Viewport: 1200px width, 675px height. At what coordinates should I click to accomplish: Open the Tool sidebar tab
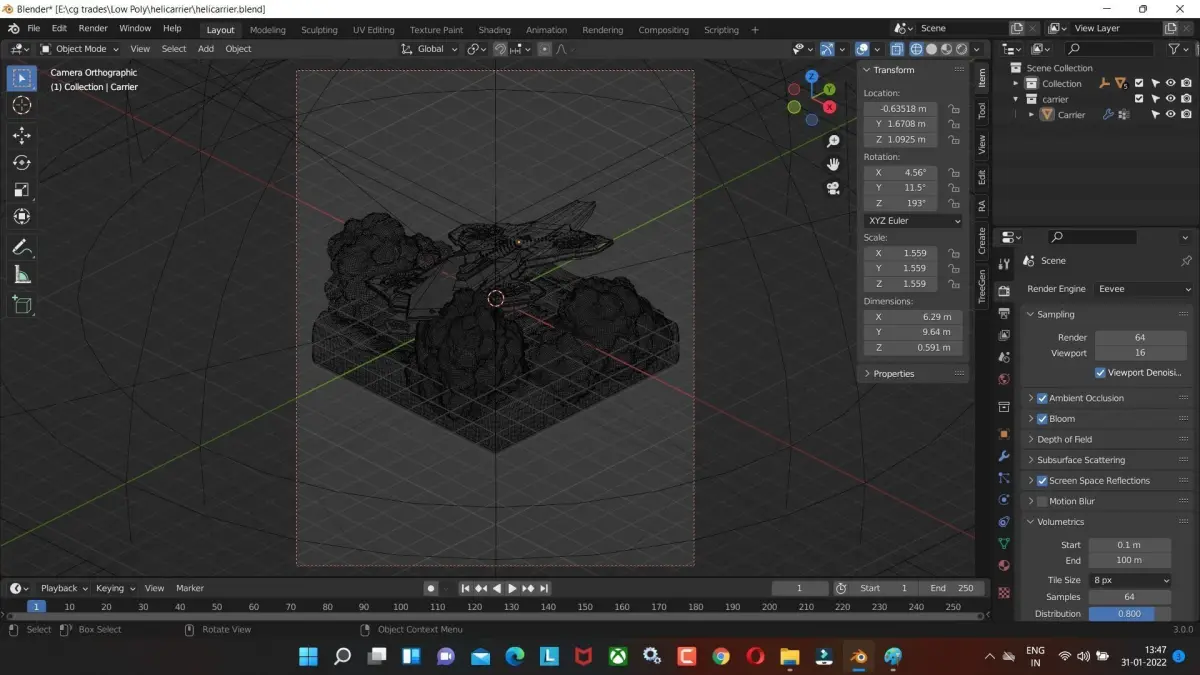point(982,110)
